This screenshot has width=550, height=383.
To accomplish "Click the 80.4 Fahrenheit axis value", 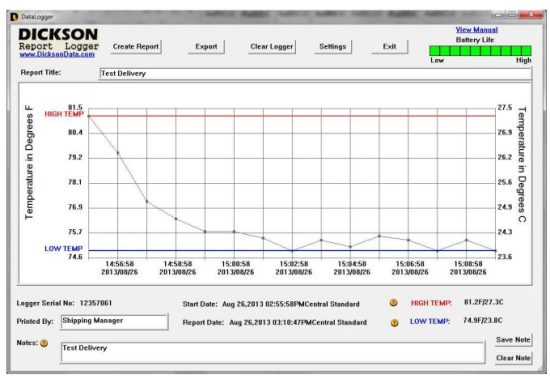I will coord(75,133).
